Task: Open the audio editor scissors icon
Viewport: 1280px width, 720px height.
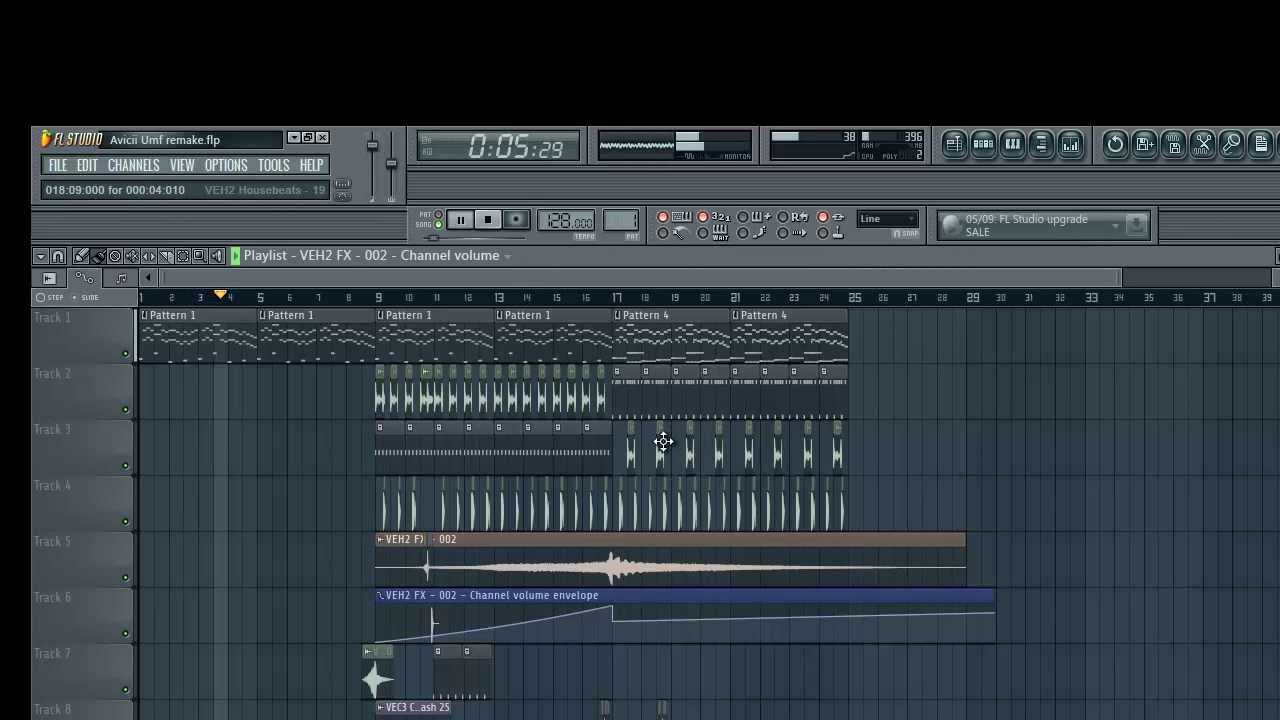Action: (x=1203, y=144)
